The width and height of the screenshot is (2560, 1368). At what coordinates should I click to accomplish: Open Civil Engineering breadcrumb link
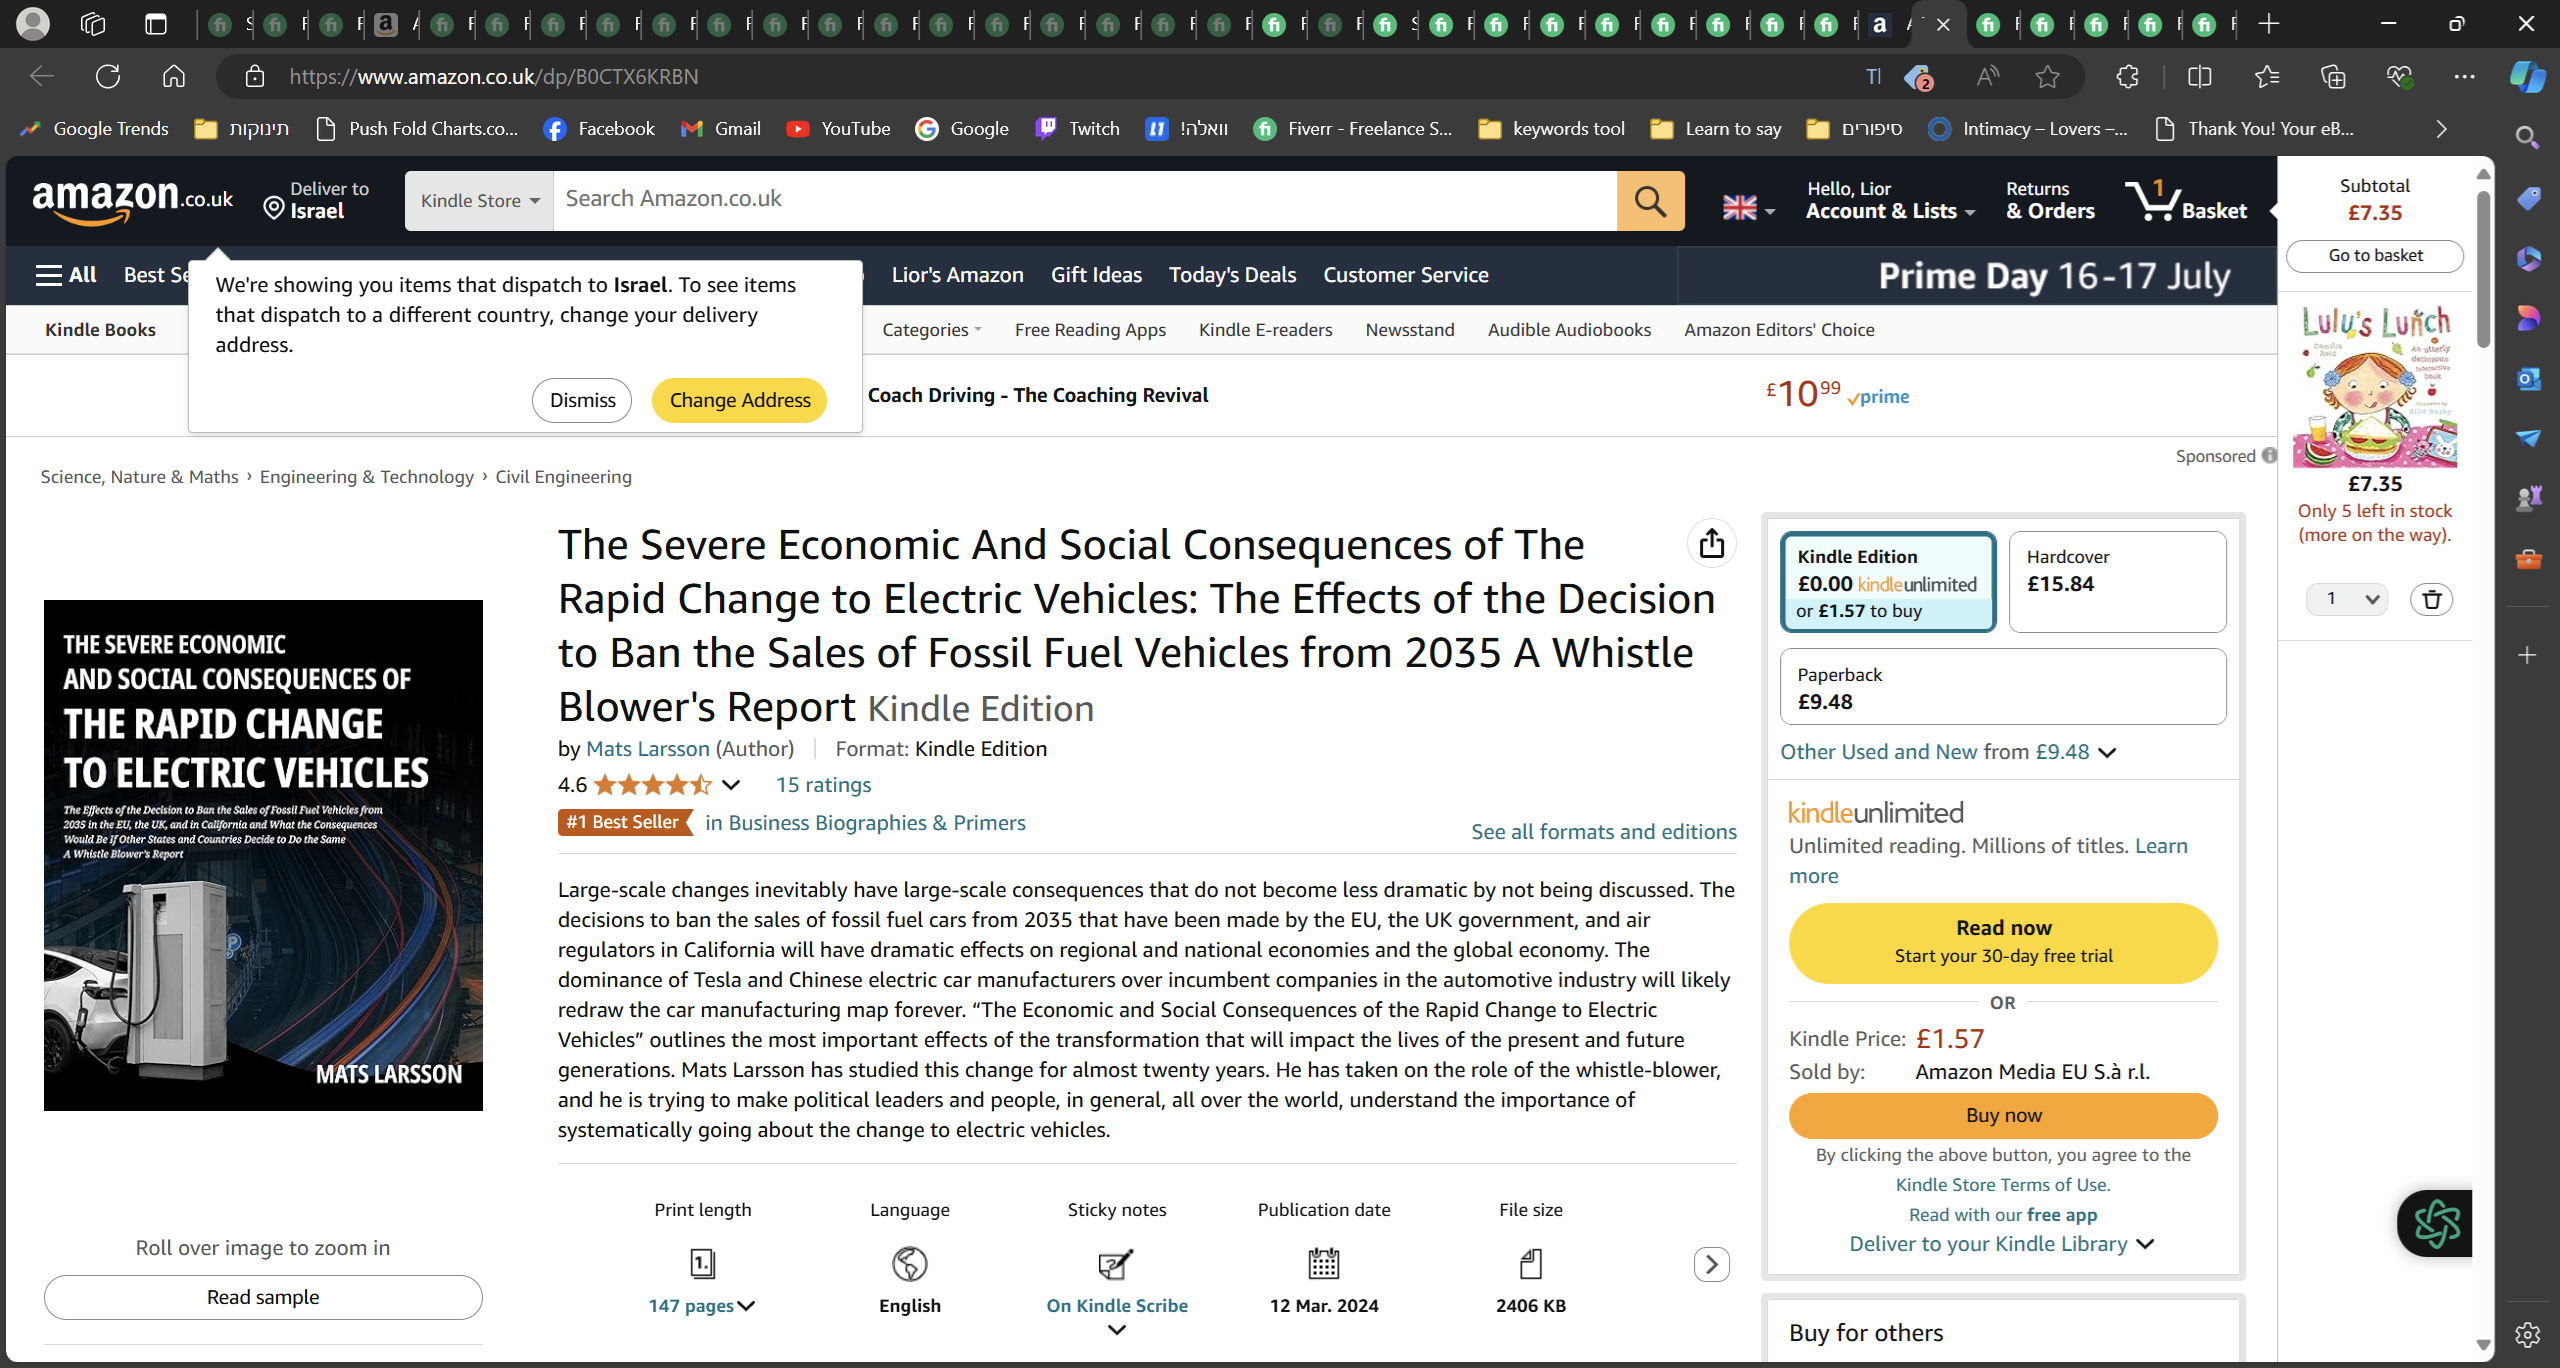(x=563, y=477)
